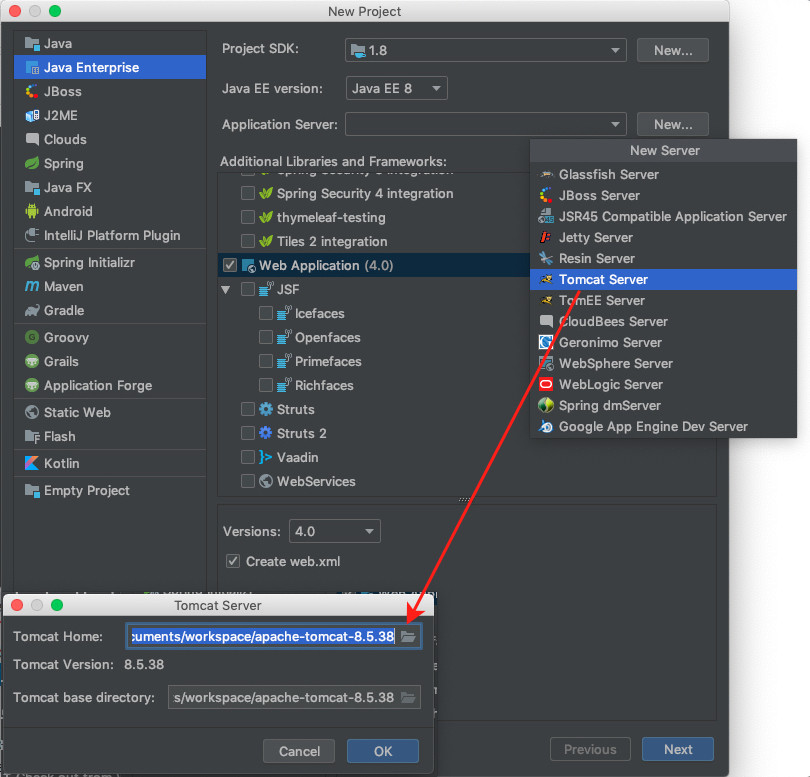810x777 pixels.
Task: Open the Java EE version dropdown
Action: [396, 89]
